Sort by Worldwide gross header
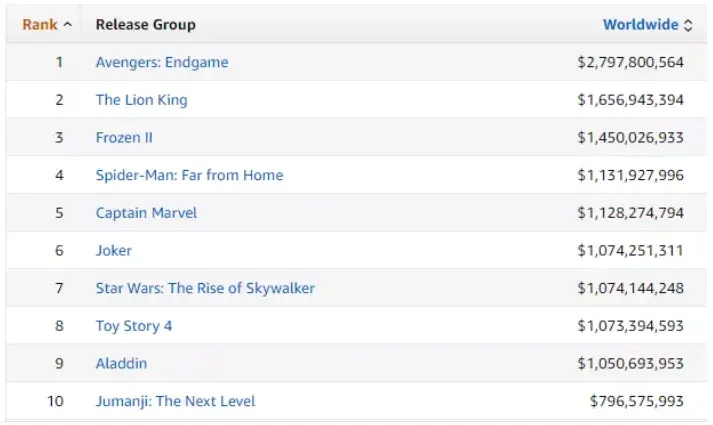Viewport: 713px width, 425px height. pos(640,24)
